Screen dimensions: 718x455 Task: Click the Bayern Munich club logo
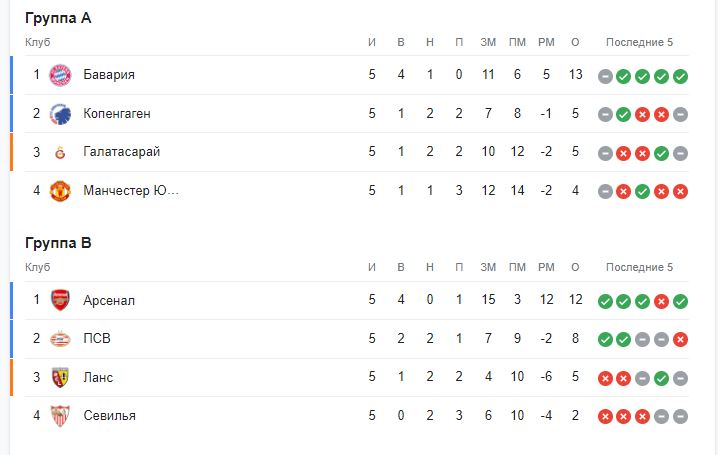(60, 75)
